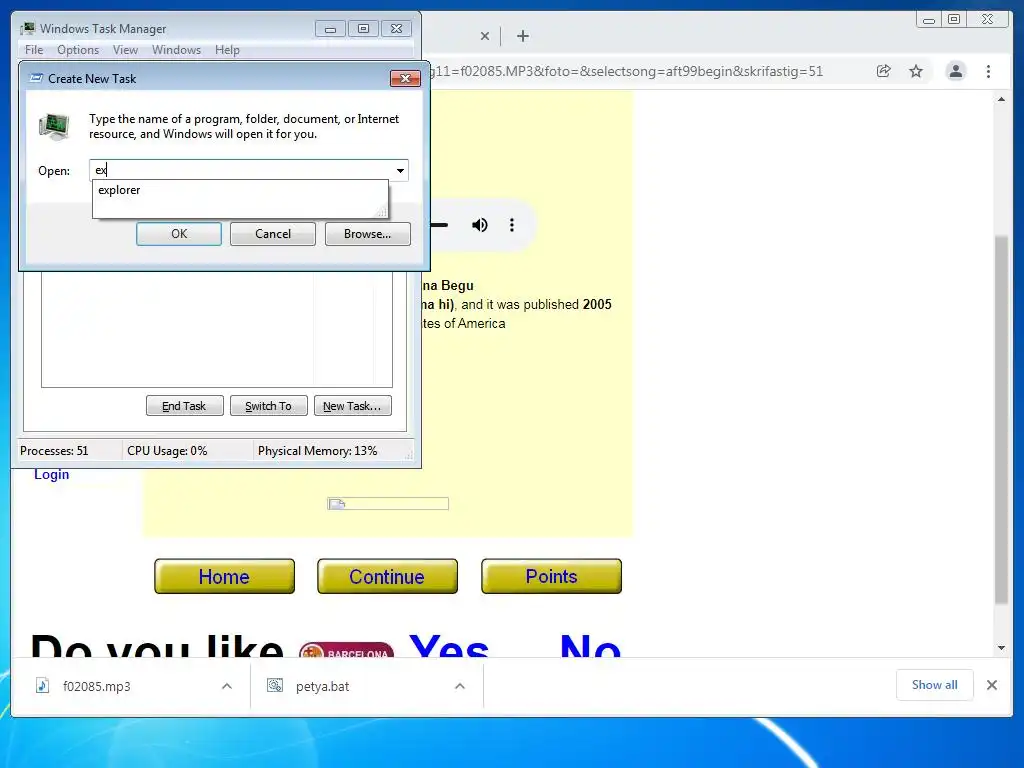The height and width of the screenshot is (768, 1024).
Task: Click the browser address bar URL
Action: point(628,71)
